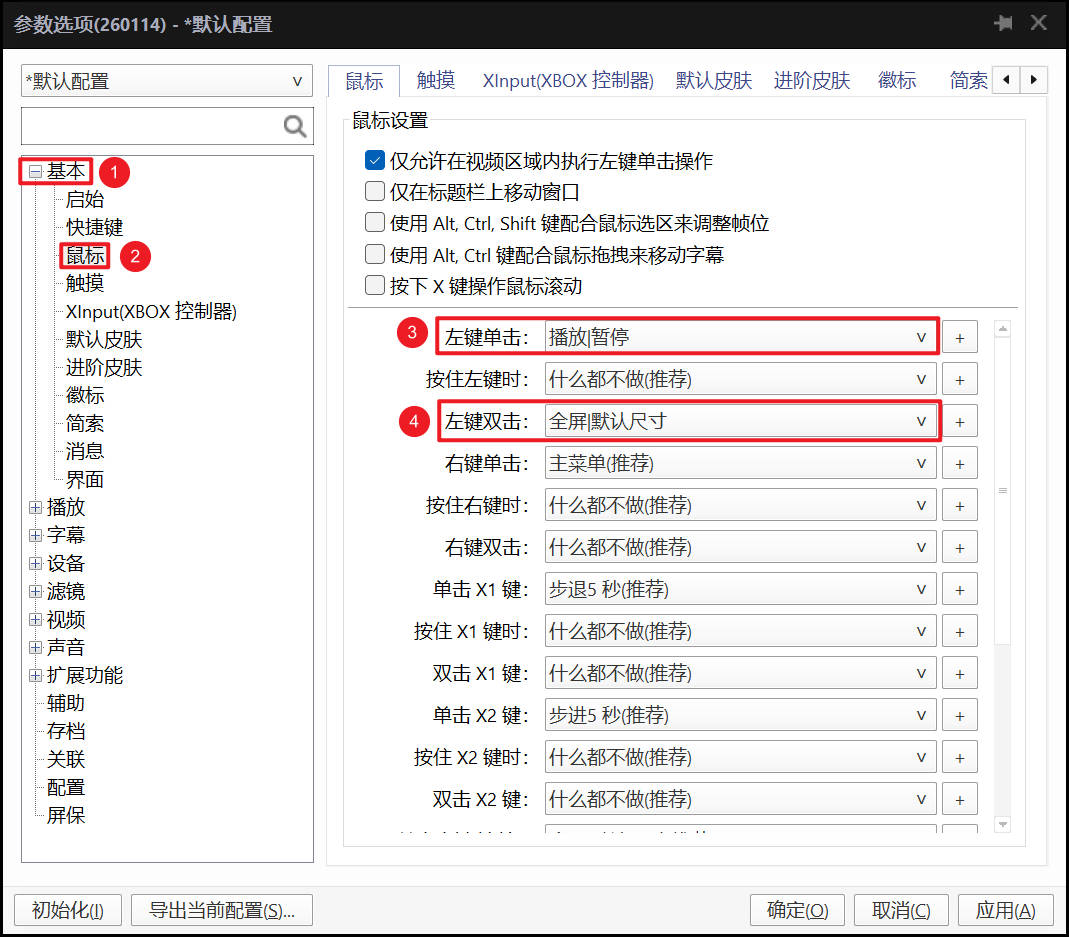Image resolution: width=1069 pixels, height=937 pixels.
Task: Enable 按下 X 键操作鼠标滚动 checkbox
Action: 375,286
